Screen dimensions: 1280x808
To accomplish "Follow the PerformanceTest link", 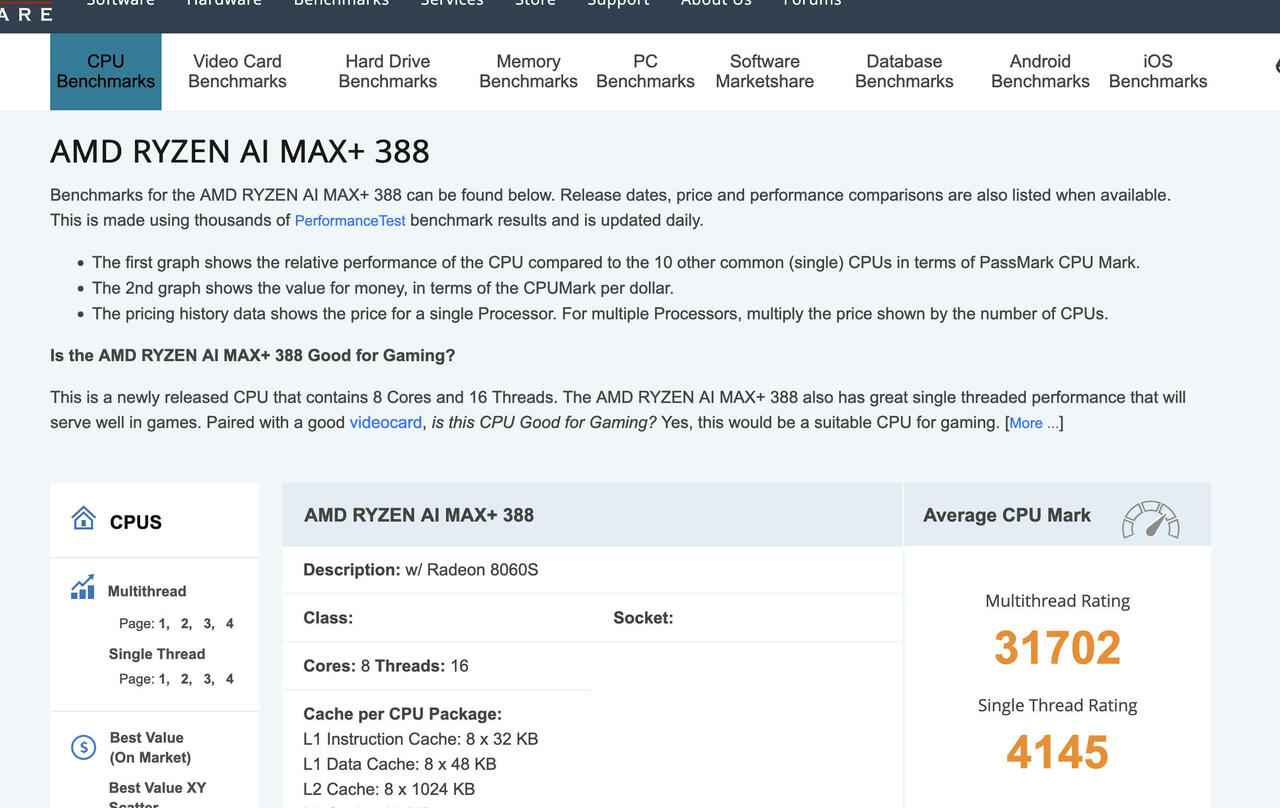I will (350, 220).
